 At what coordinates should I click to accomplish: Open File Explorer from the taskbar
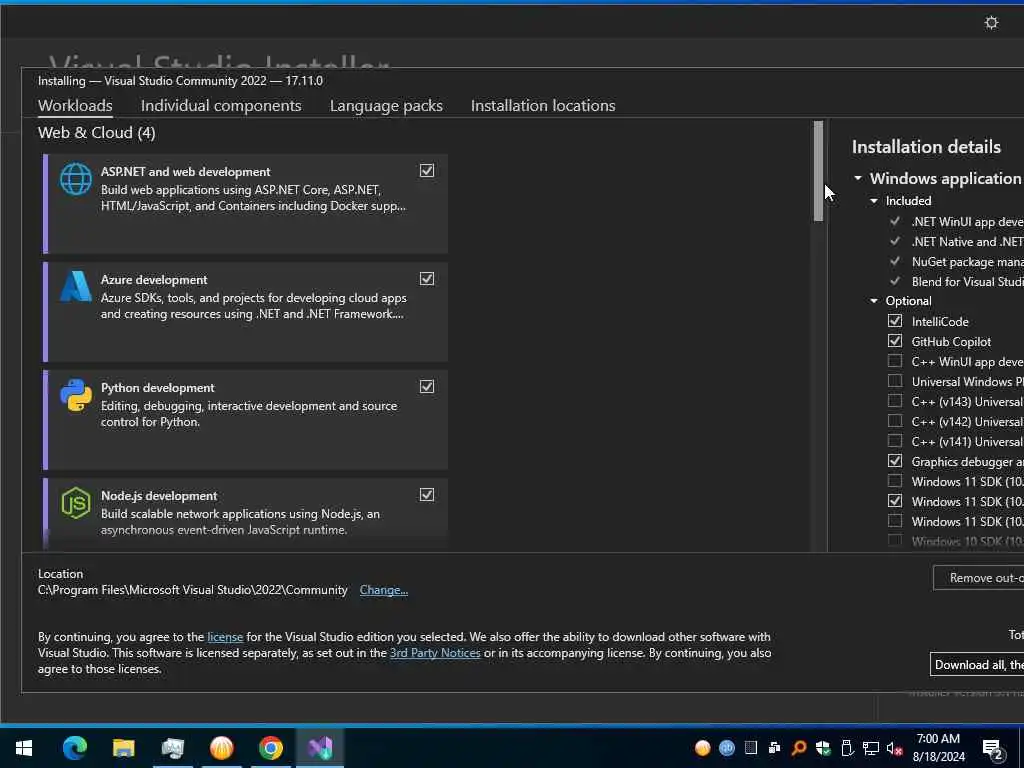click(x=123, y=748)
